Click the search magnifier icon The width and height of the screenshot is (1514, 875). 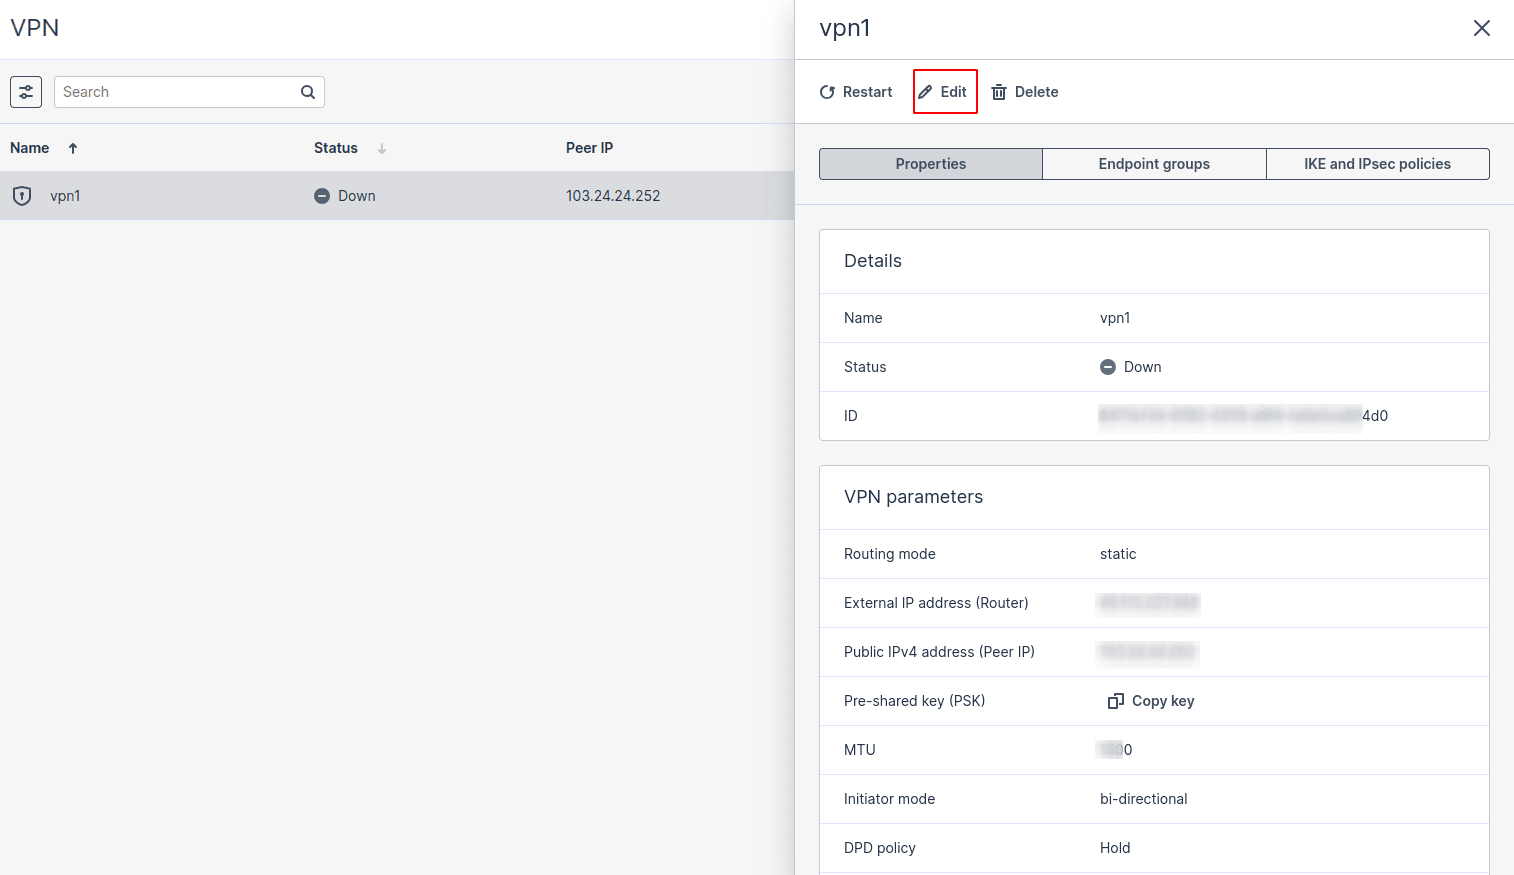(308, 92)
